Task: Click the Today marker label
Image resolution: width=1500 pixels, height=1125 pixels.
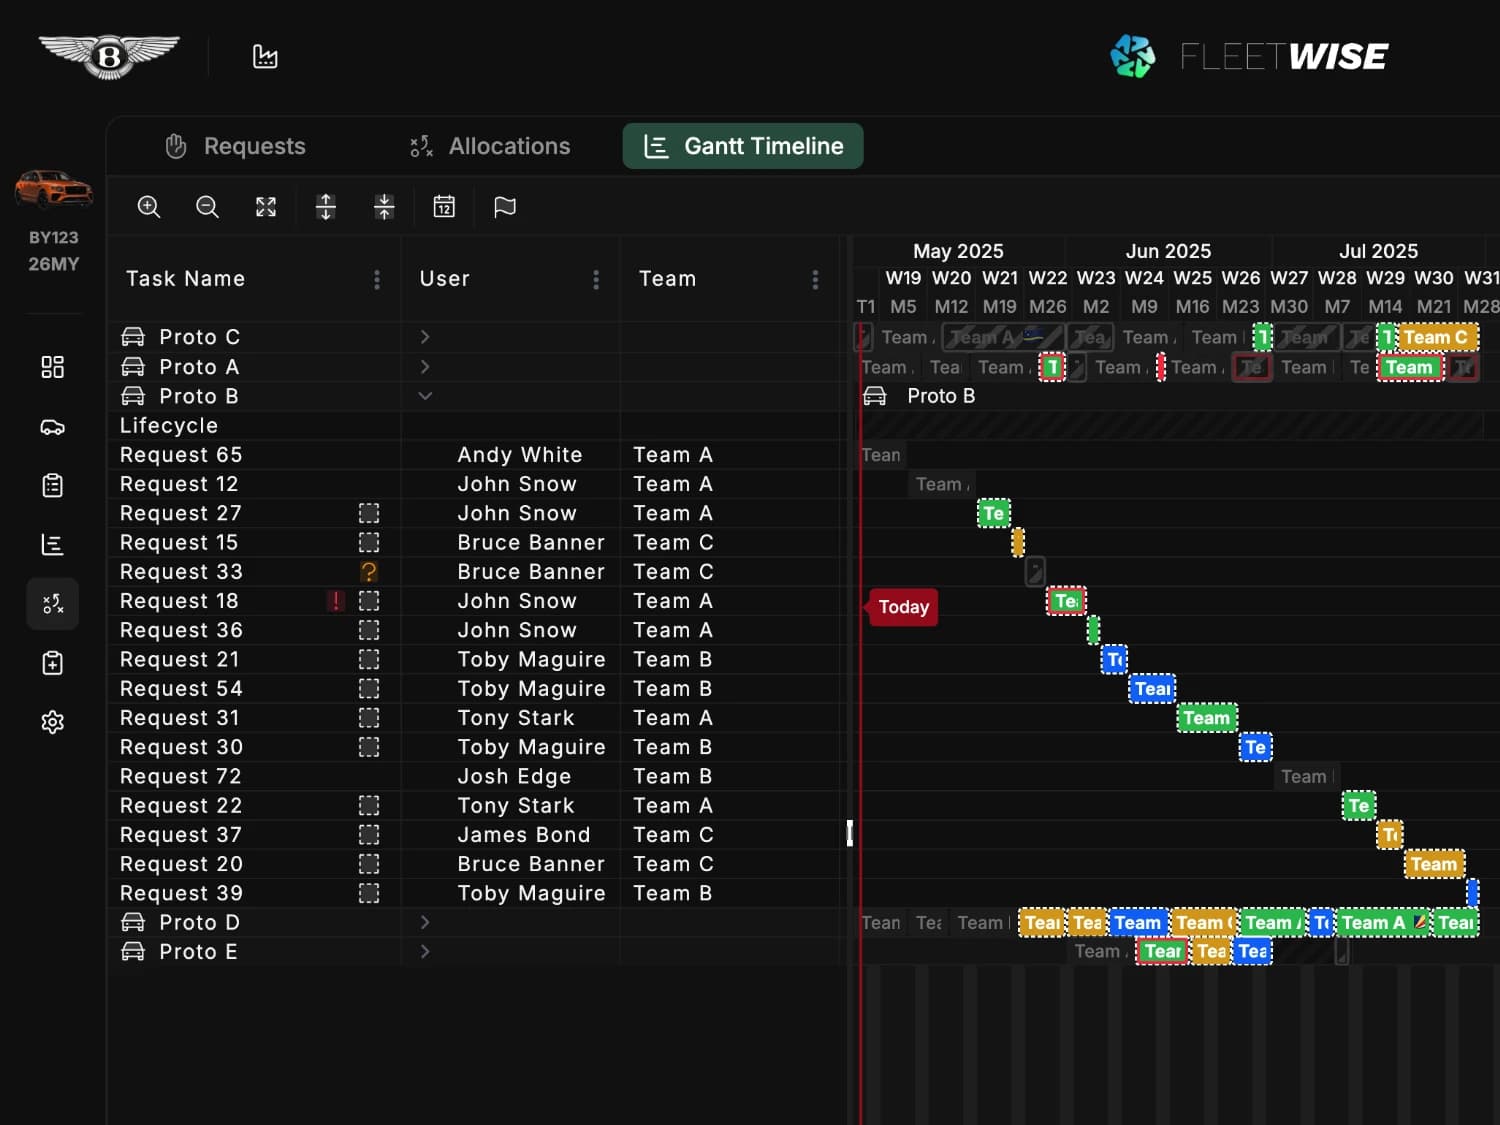Action: [902, 607]
